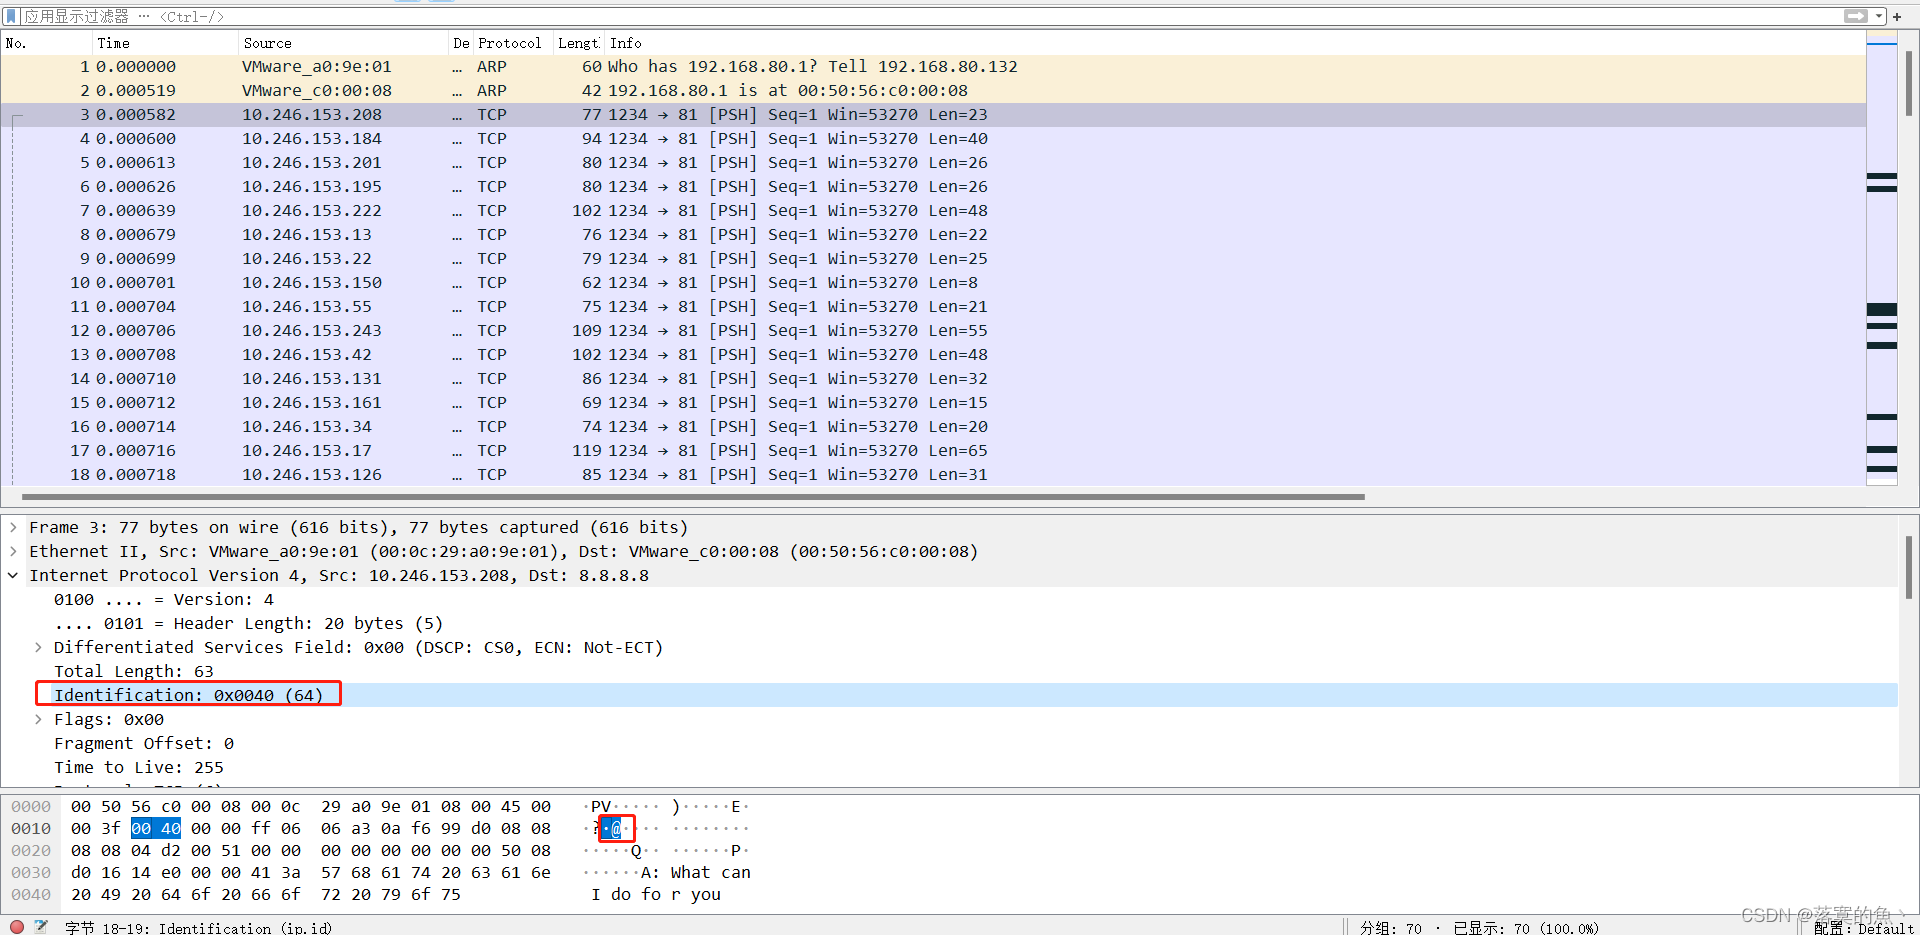Click highlighted hex bytes 00 40
Viewport: 1920px width, 935px height.
coord(156,828)
